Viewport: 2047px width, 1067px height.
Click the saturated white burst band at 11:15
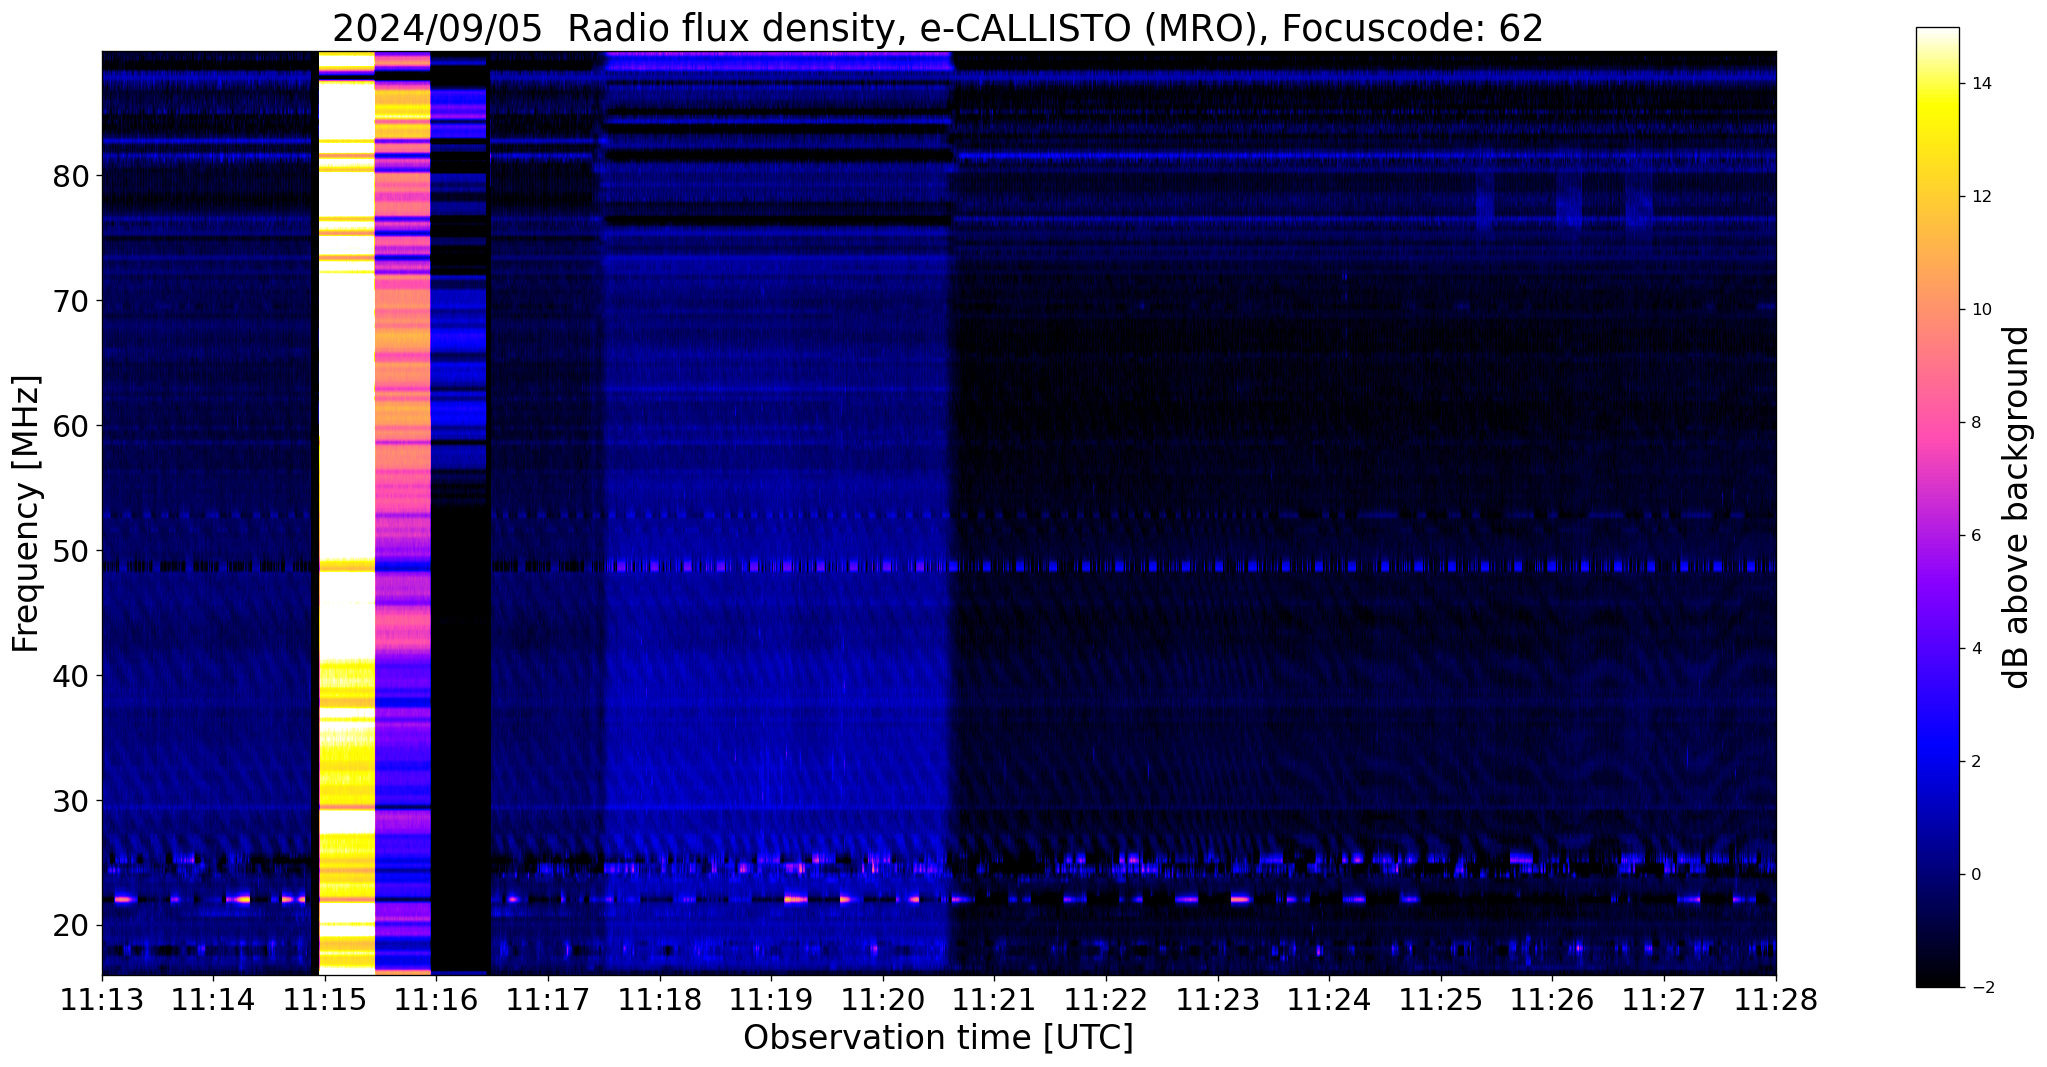point(346,512)
